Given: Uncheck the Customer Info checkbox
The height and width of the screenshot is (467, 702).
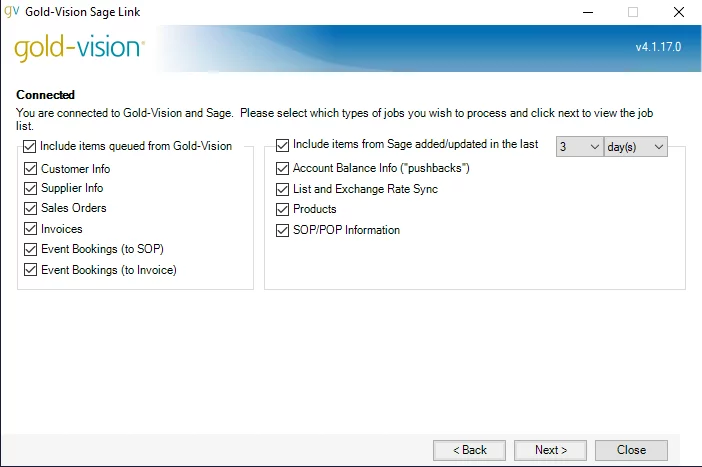Looking at the screenshot, I should (x=30, y=169).
